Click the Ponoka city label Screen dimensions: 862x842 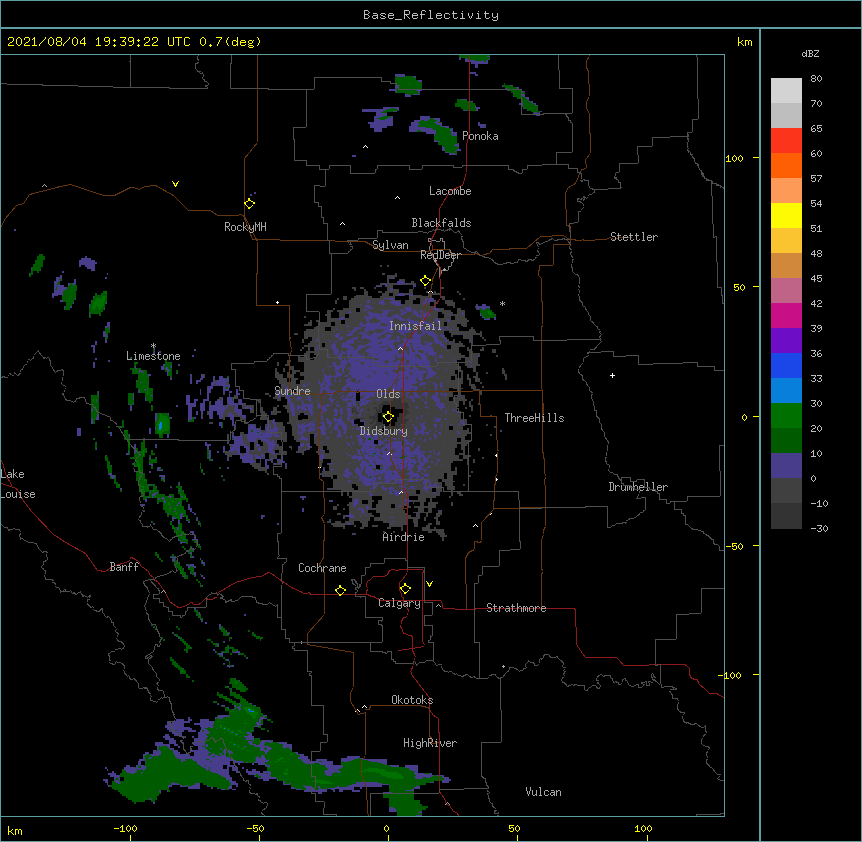(x=480, y=136)
